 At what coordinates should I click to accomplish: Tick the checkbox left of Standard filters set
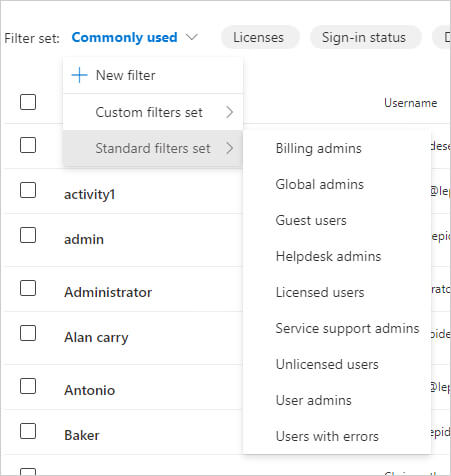[x=28, y=145]
